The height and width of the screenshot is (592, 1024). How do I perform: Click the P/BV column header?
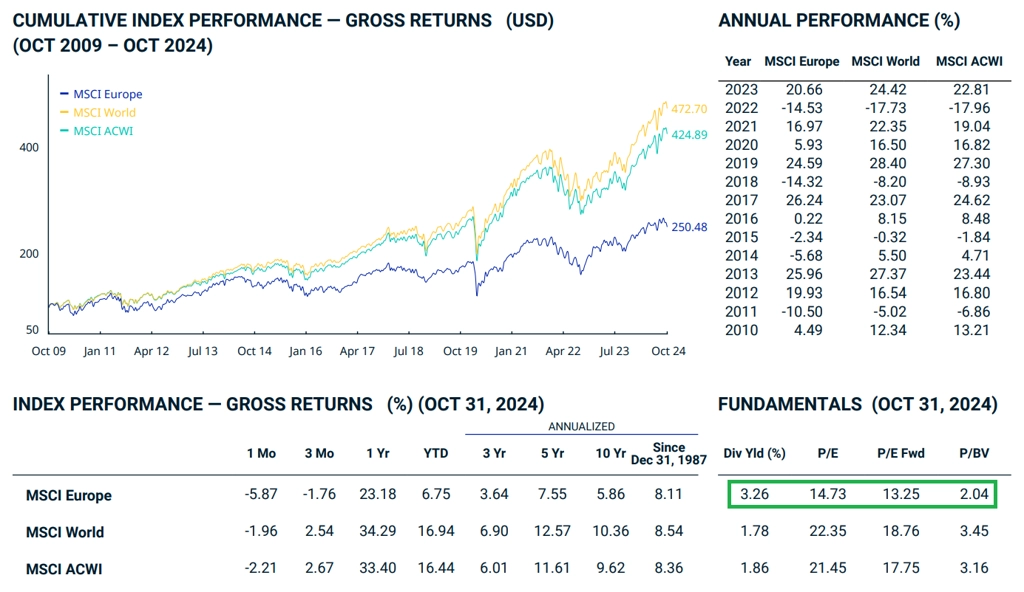[974, 453]
